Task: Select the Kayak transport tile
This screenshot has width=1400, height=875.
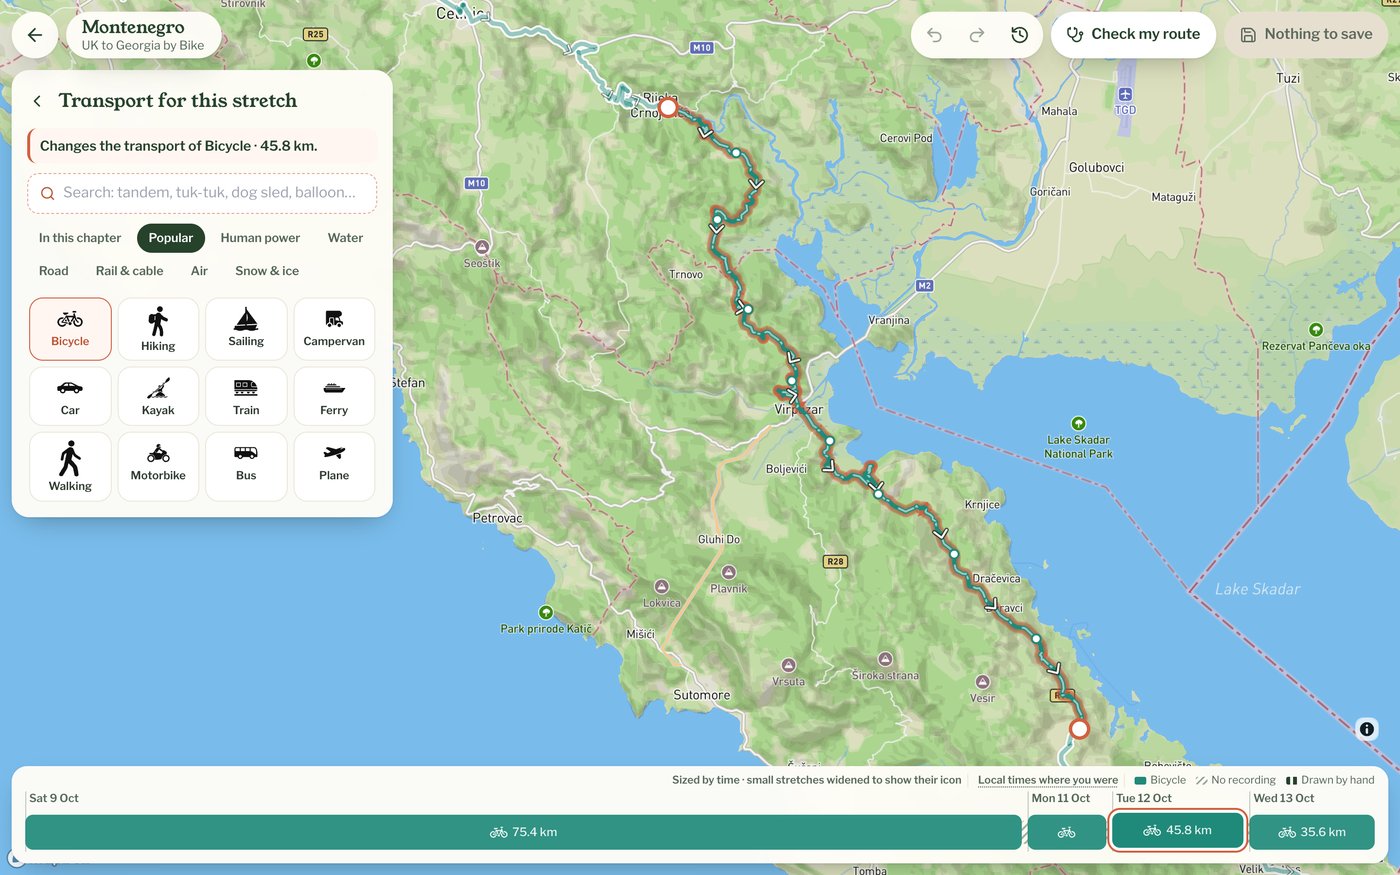Action: pyautogui.click(x=158, y=397)
